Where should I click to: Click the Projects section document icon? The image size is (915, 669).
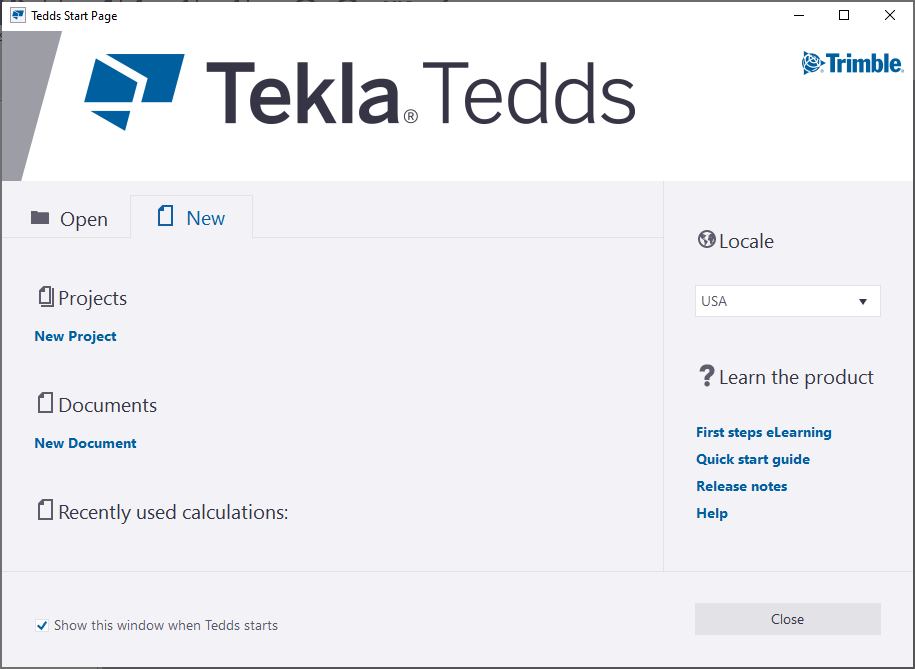[45, 297]
